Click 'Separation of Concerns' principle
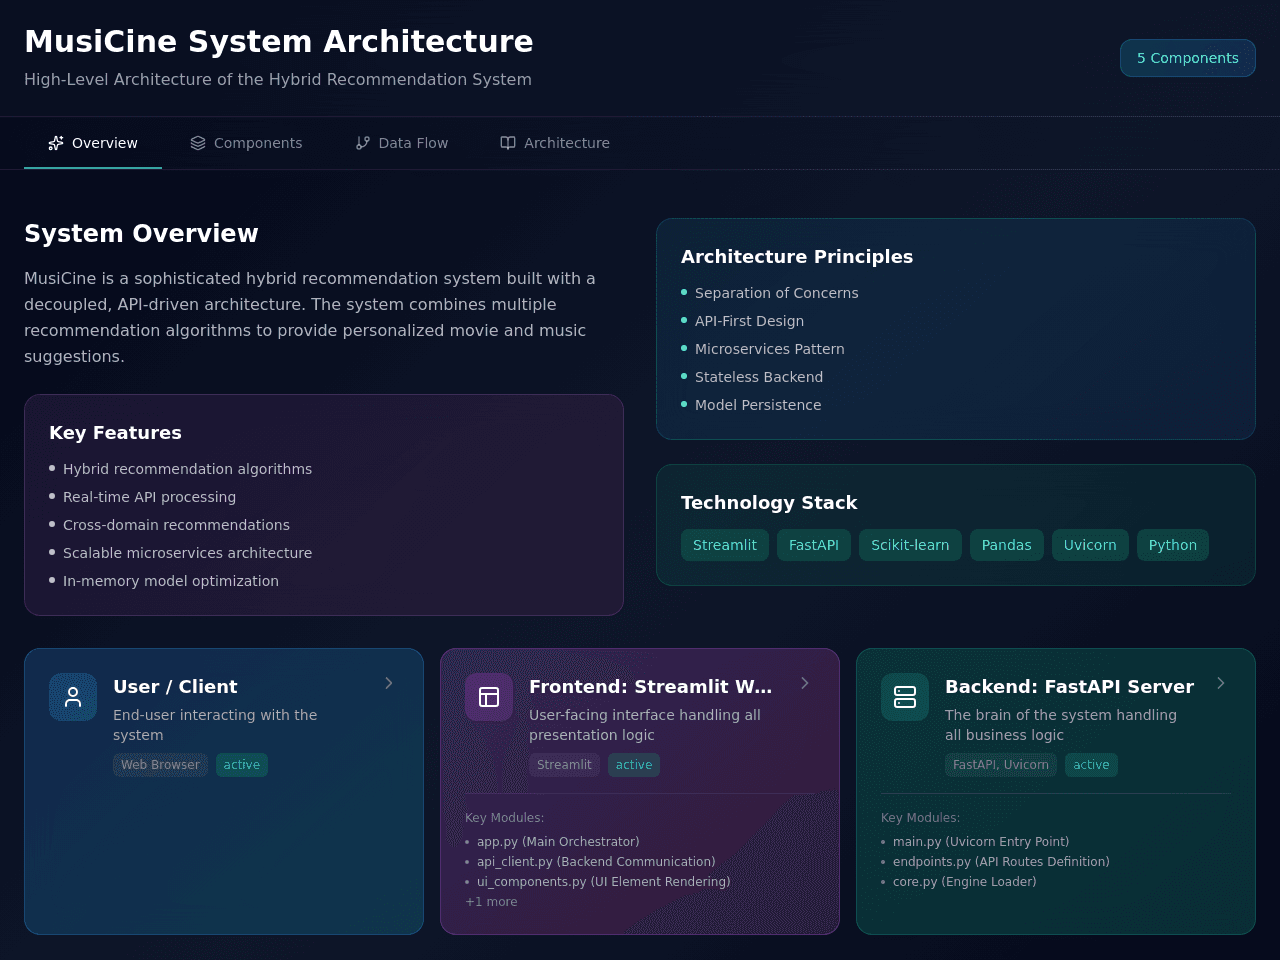This screenshot has height=960, width=1280. (777, 293)
